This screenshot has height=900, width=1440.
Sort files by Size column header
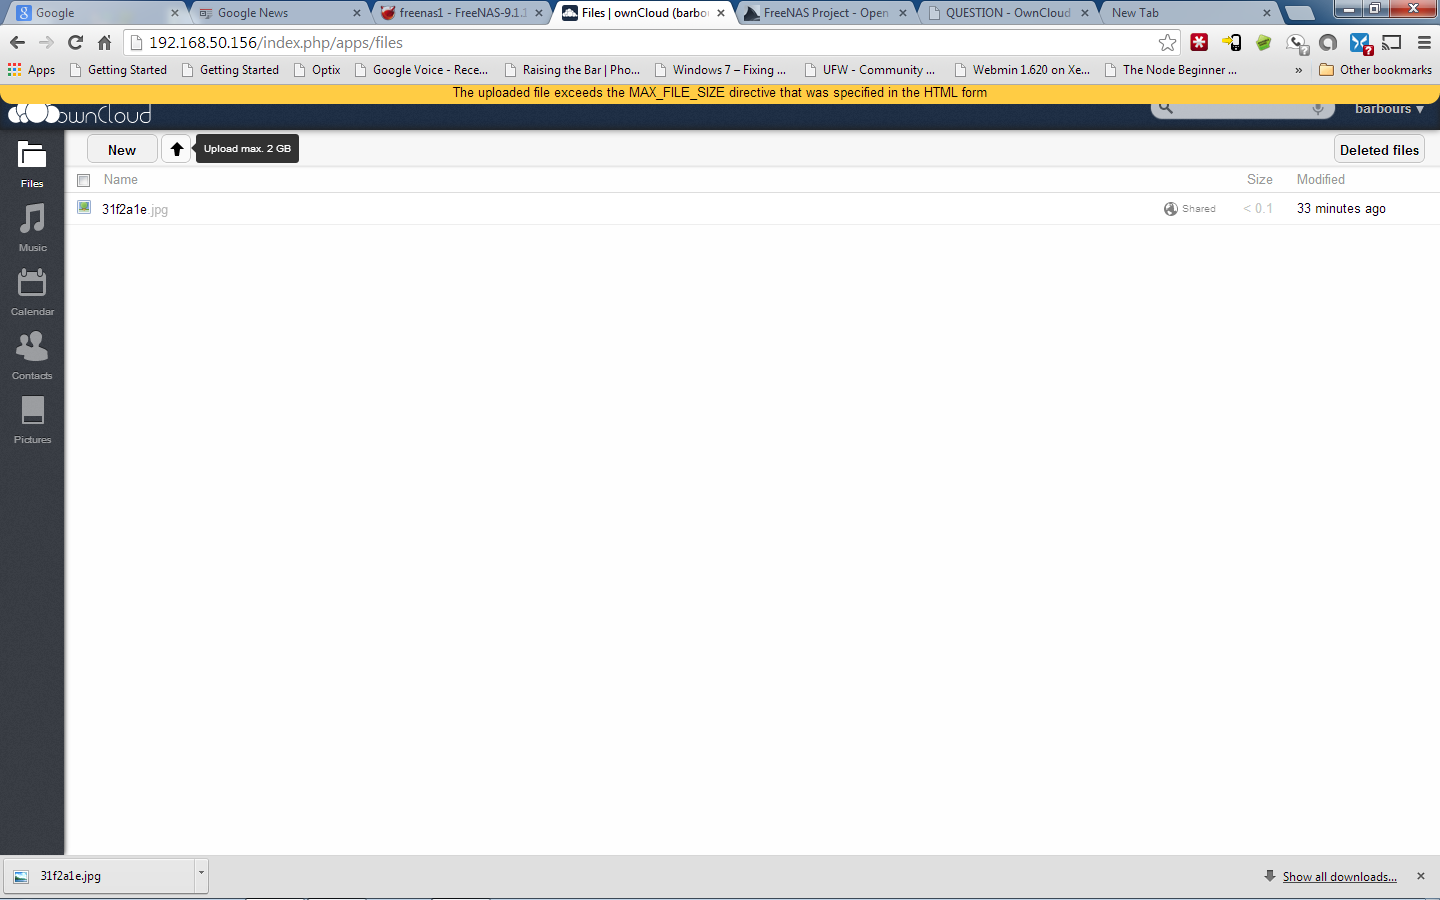point(1260,180)
